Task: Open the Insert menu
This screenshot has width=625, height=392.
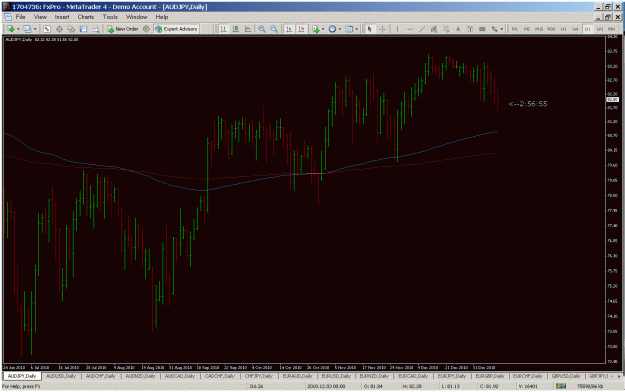Action: click(62, 17)
